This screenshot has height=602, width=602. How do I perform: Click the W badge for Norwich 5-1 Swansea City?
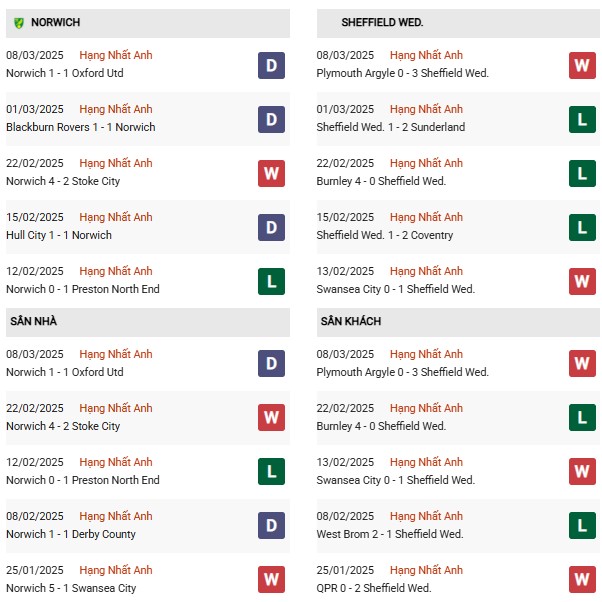tap(271, 579)
